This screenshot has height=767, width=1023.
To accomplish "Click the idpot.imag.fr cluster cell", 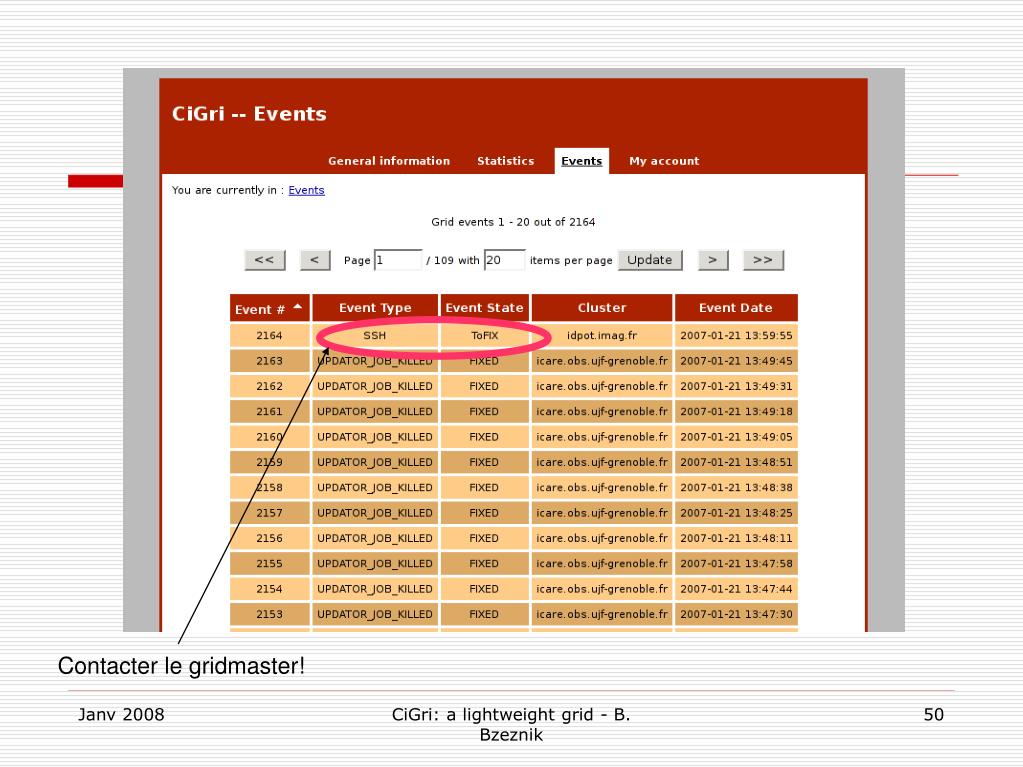I will pyautogui.click(x=602, y=335).
